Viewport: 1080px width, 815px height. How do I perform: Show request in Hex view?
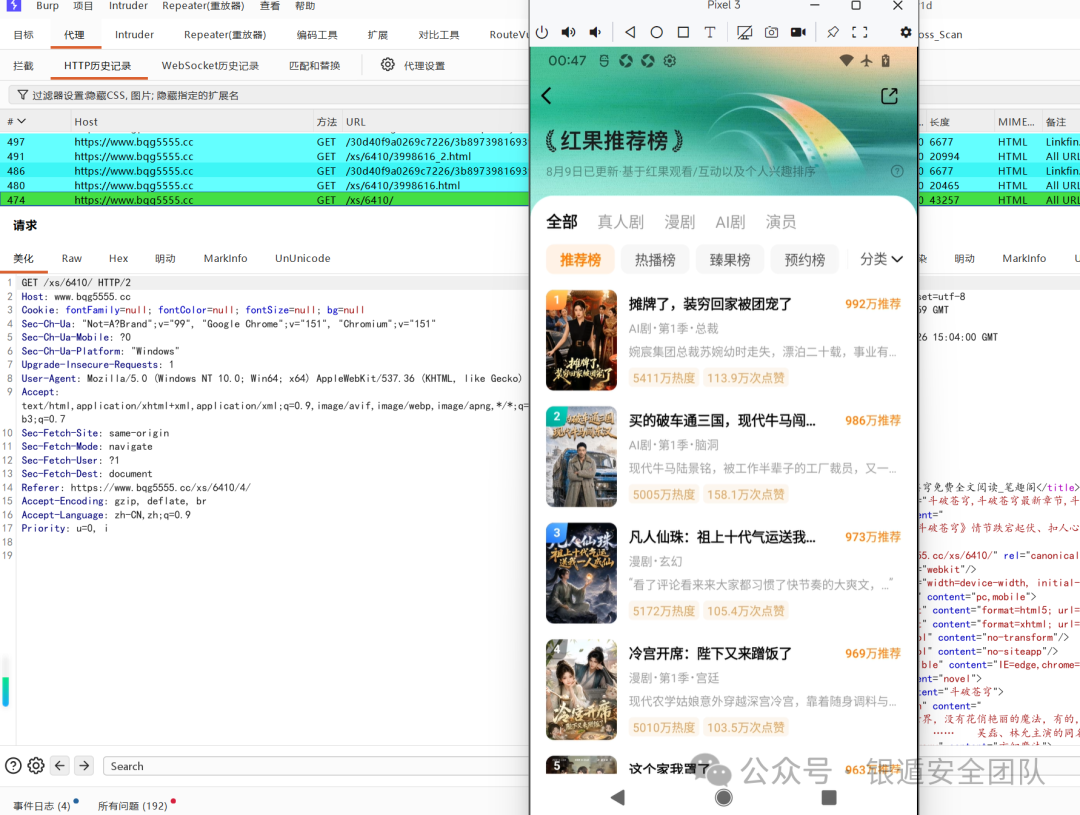tap(118, 258)
